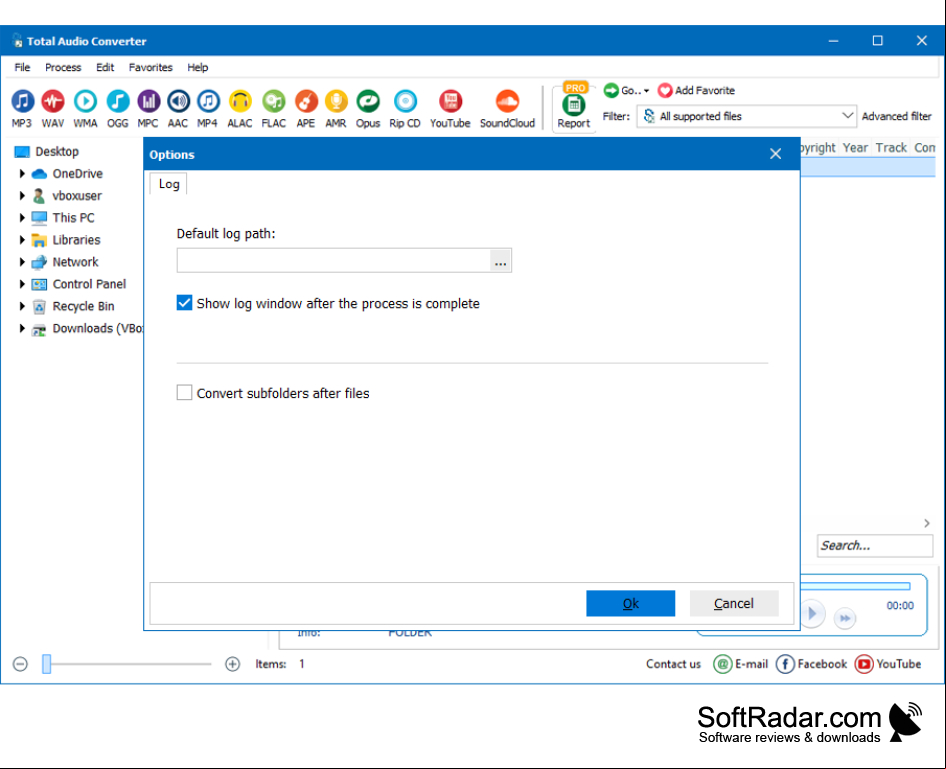
Task: Open the File menu
Action: [22, 68]
